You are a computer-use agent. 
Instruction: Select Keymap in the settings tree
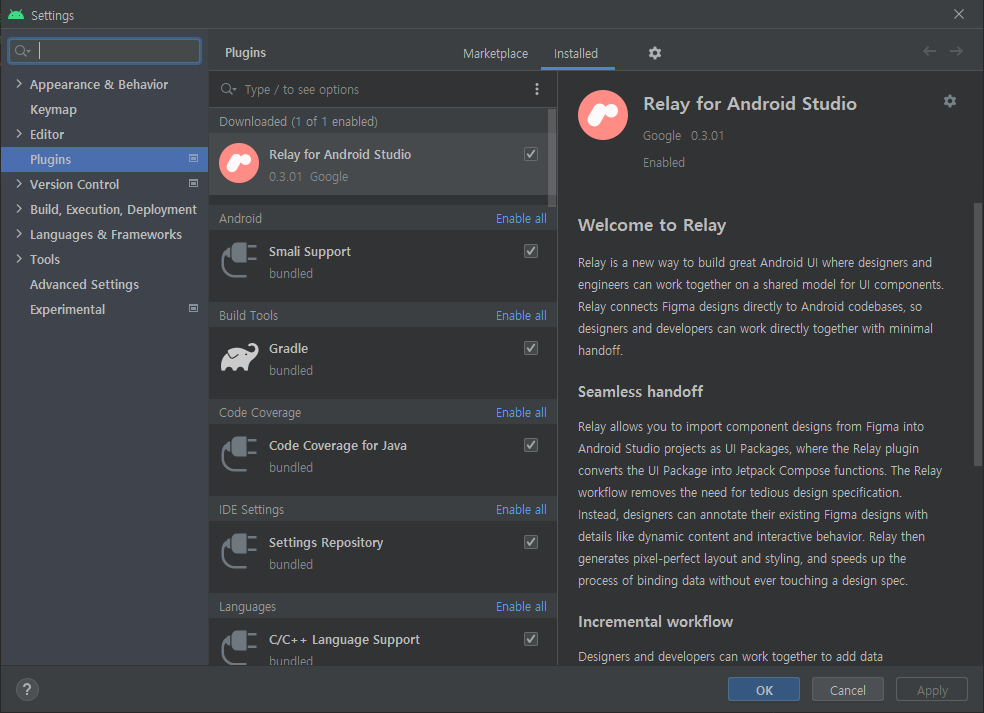pyautogui.click(x=53, y=109)
